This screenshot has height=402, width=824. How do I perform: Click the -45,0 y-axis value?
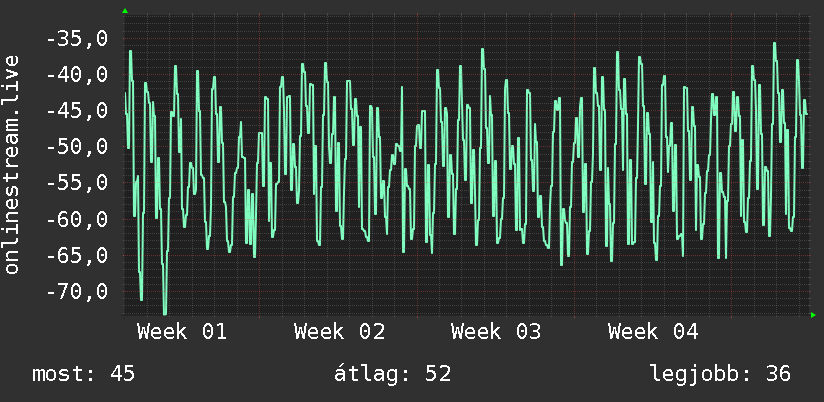click(77, 111)
